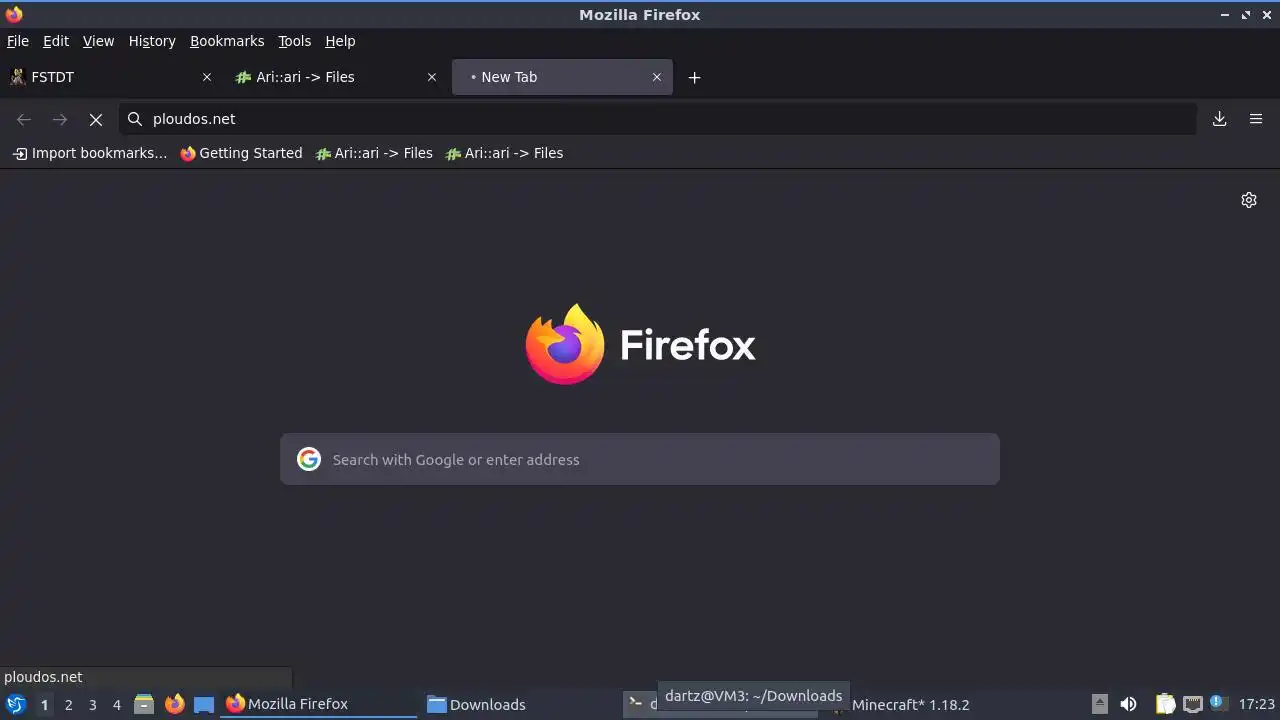Click the Firefox icon in title bar
Screen dimensions: 1280x720
[x=14, y=14]
